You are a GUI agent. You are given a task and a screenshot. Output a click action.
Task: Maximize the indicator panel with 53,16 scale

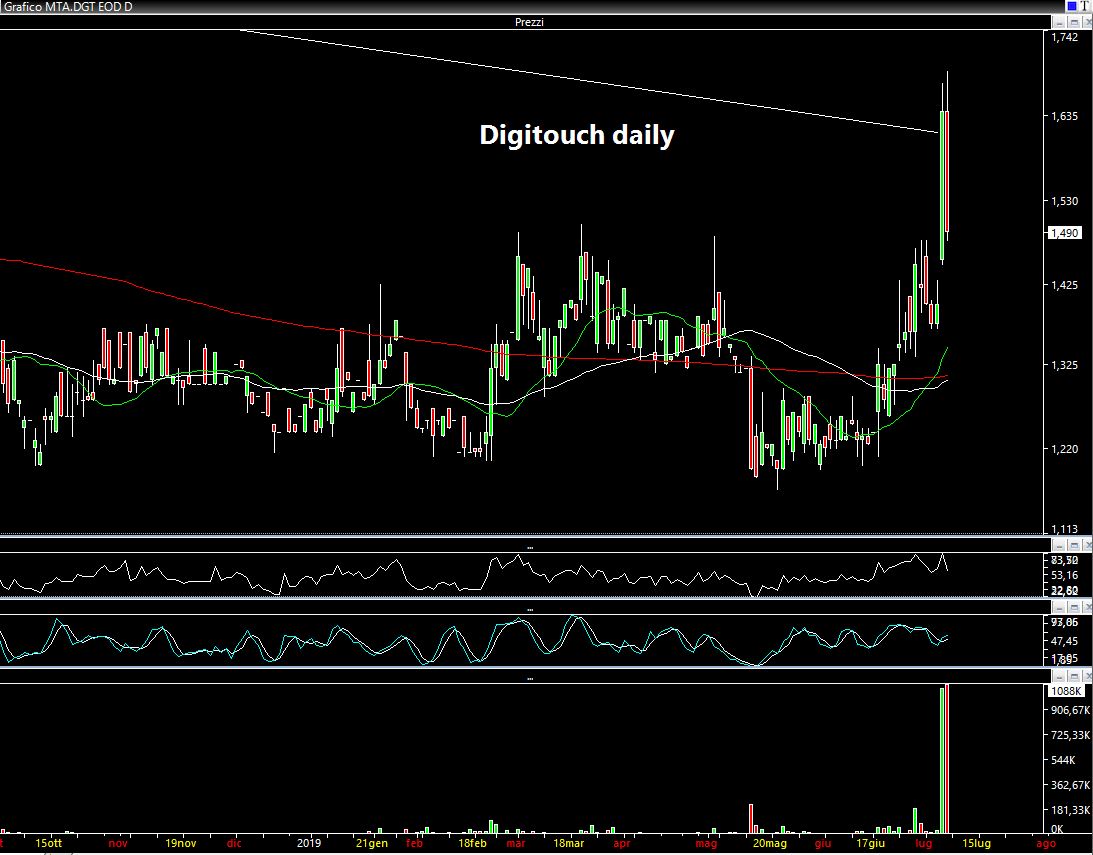click(1073, 545)
